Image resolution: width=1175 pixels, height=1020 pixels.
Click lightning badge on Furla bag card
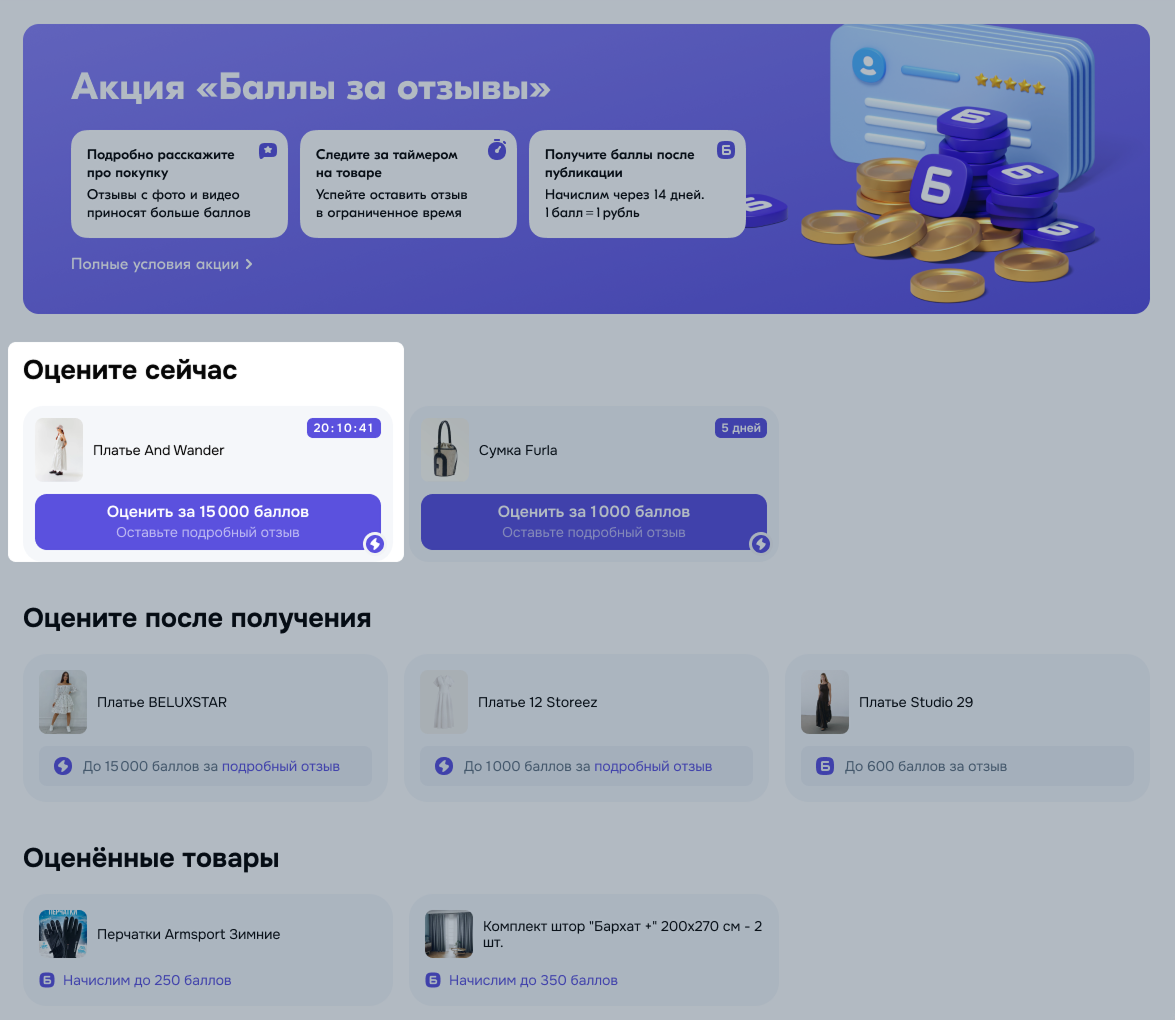tap(760, 544)
